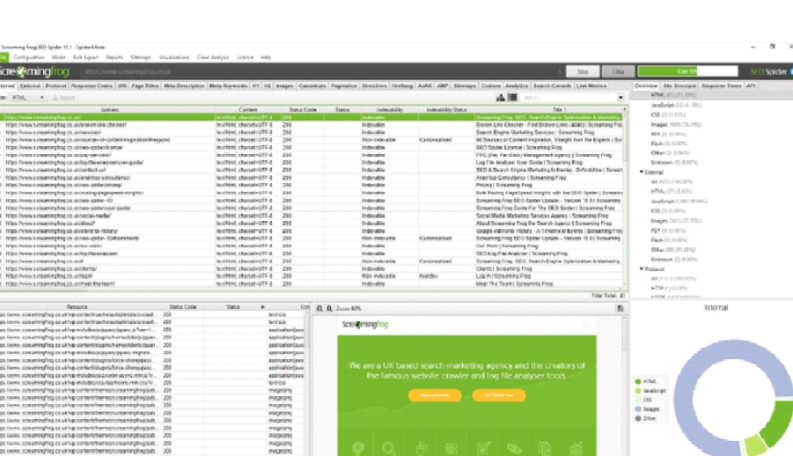Viewport: 793px width, 456px height.
Task: Open the Reports menu
Action: point(114,57)
